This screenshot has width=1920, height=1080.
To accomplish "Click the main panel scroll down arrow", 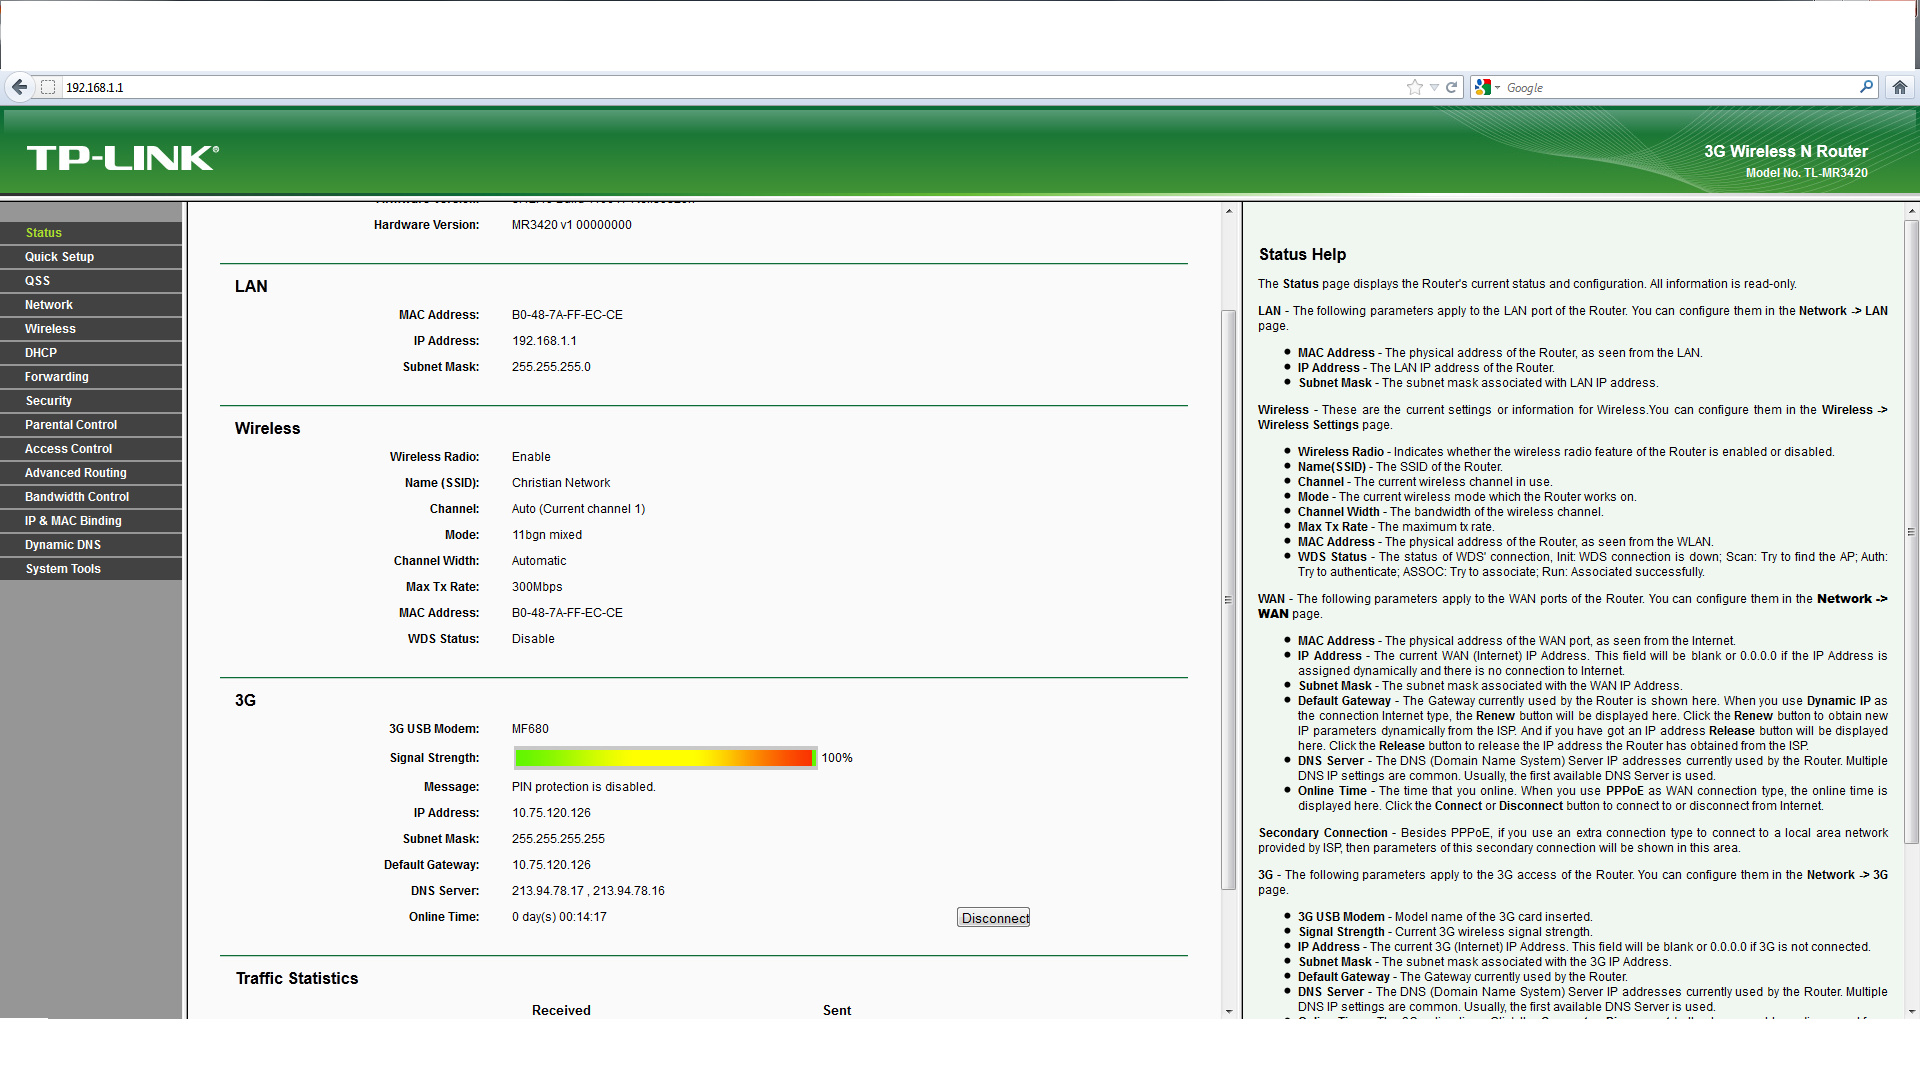I will tap(1229, 1011).
